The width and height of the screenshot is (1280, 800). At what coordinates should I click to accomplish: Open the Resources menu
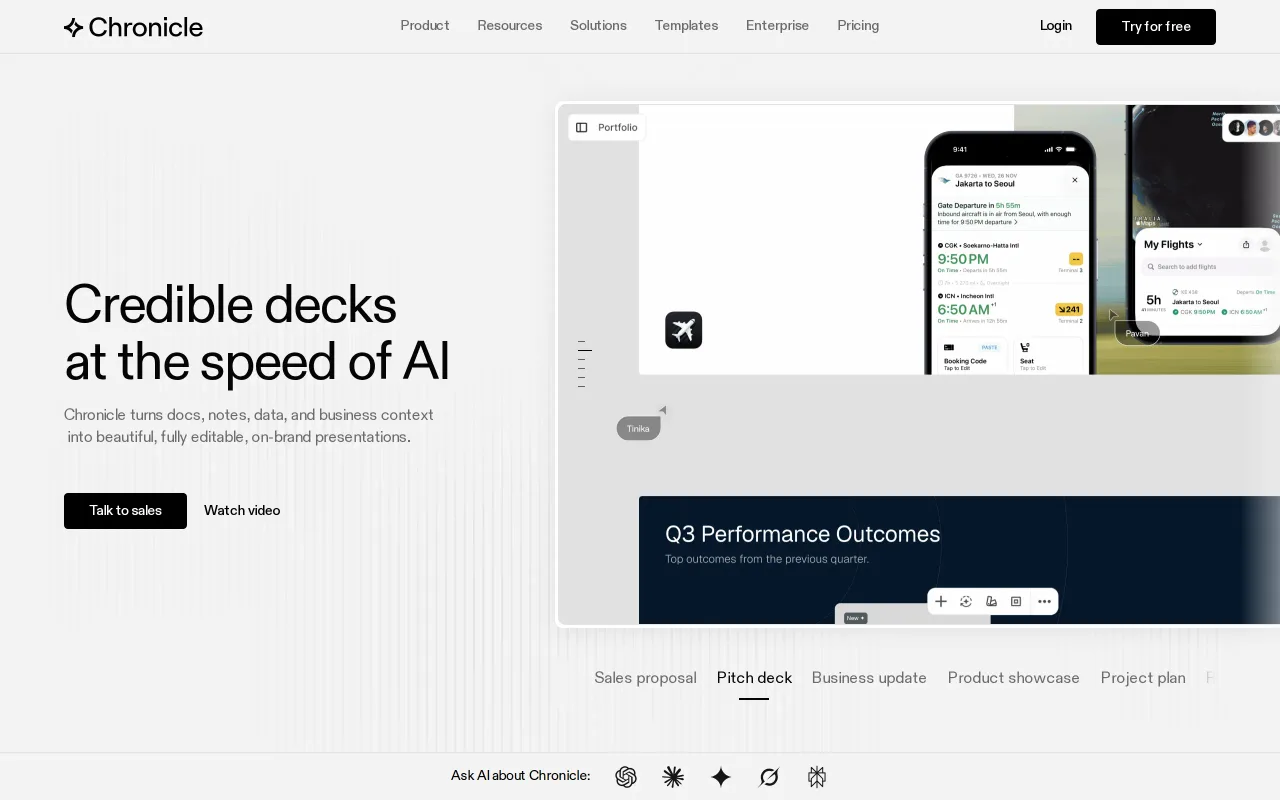coord(510,26)
